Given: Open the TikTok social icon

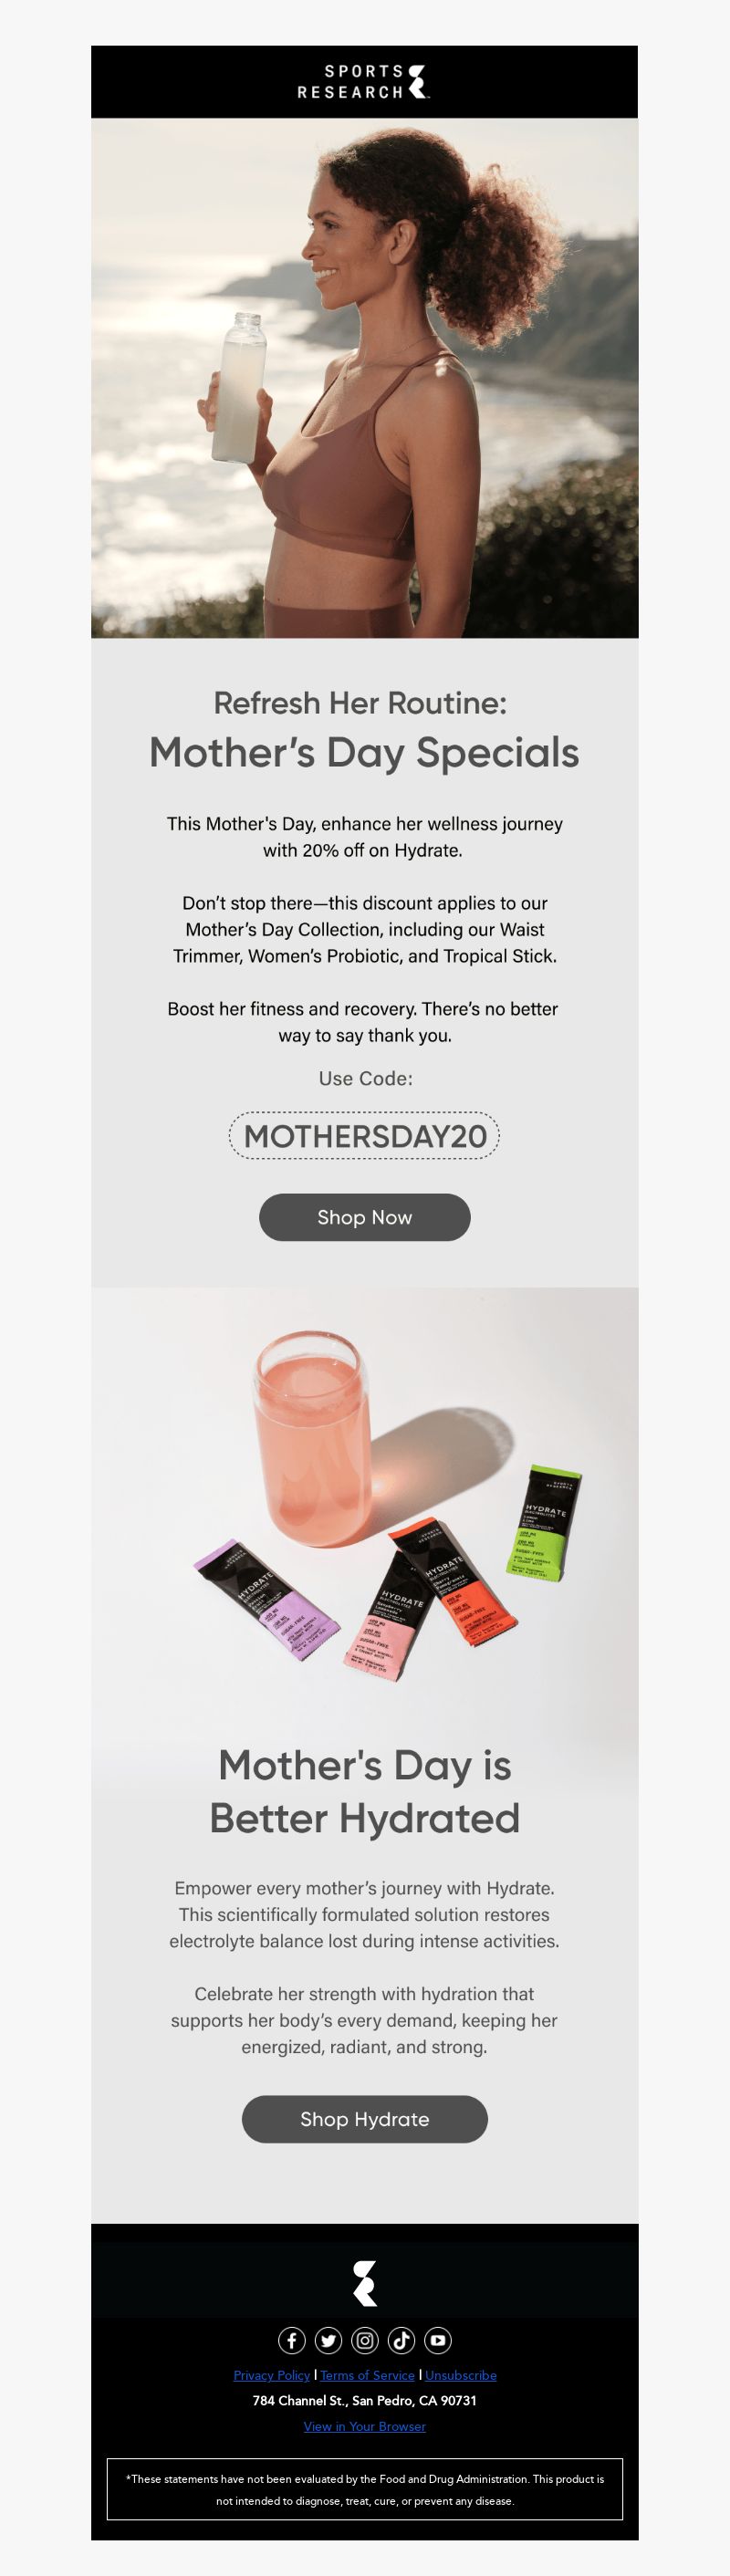Looking at the screenshot, I should pos(401,2340).
